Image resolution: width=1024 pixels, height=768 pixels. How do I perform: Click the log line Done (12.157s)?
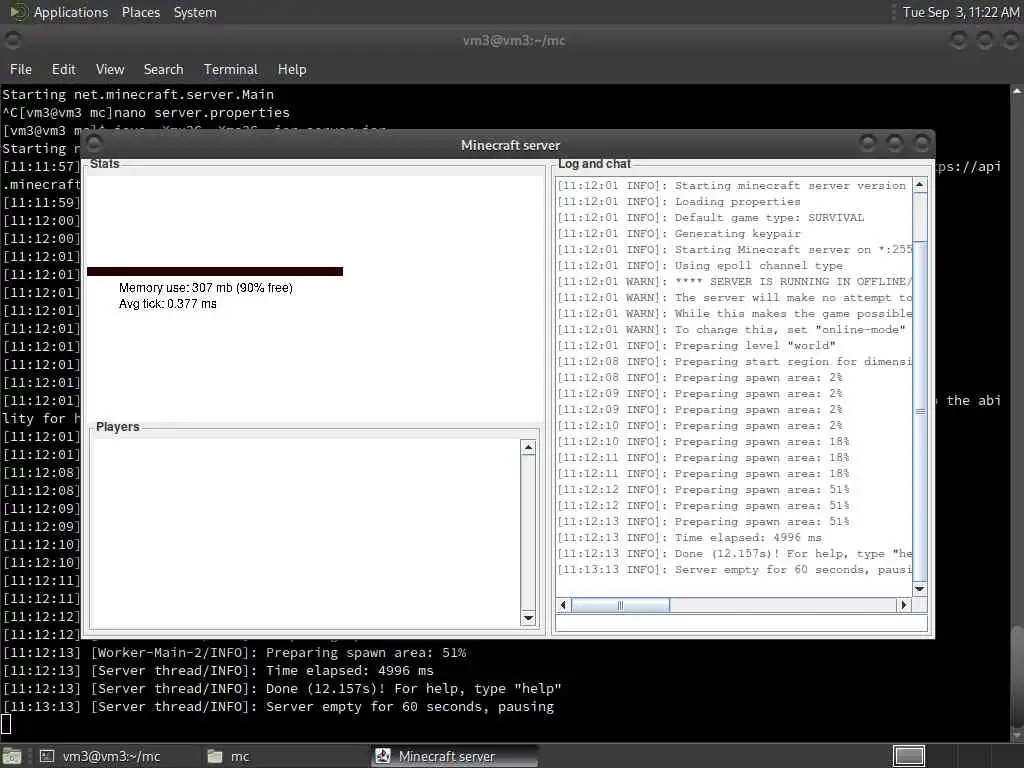(734, 553)
